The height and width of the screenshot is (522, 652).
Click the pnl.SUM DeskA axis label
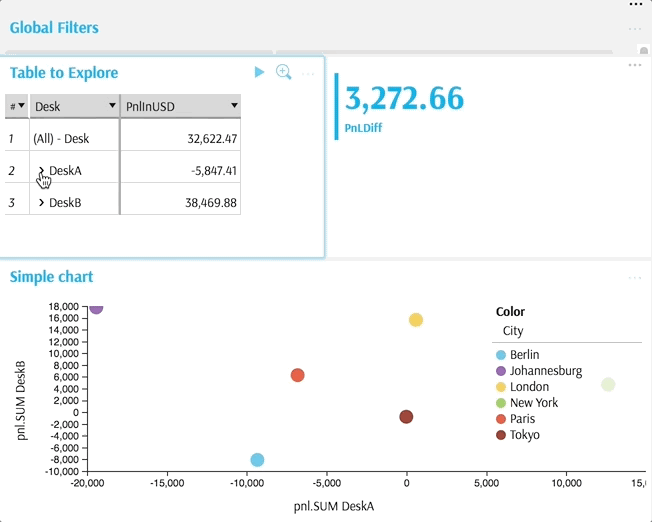[334, 506]
